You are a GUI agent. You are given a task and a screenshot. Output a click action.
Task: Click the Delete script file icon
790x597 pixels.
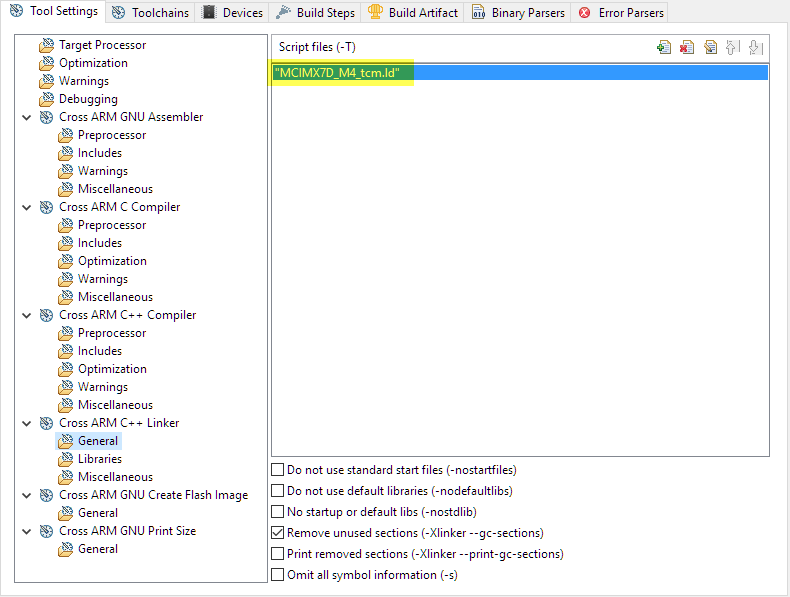point(687,47)
